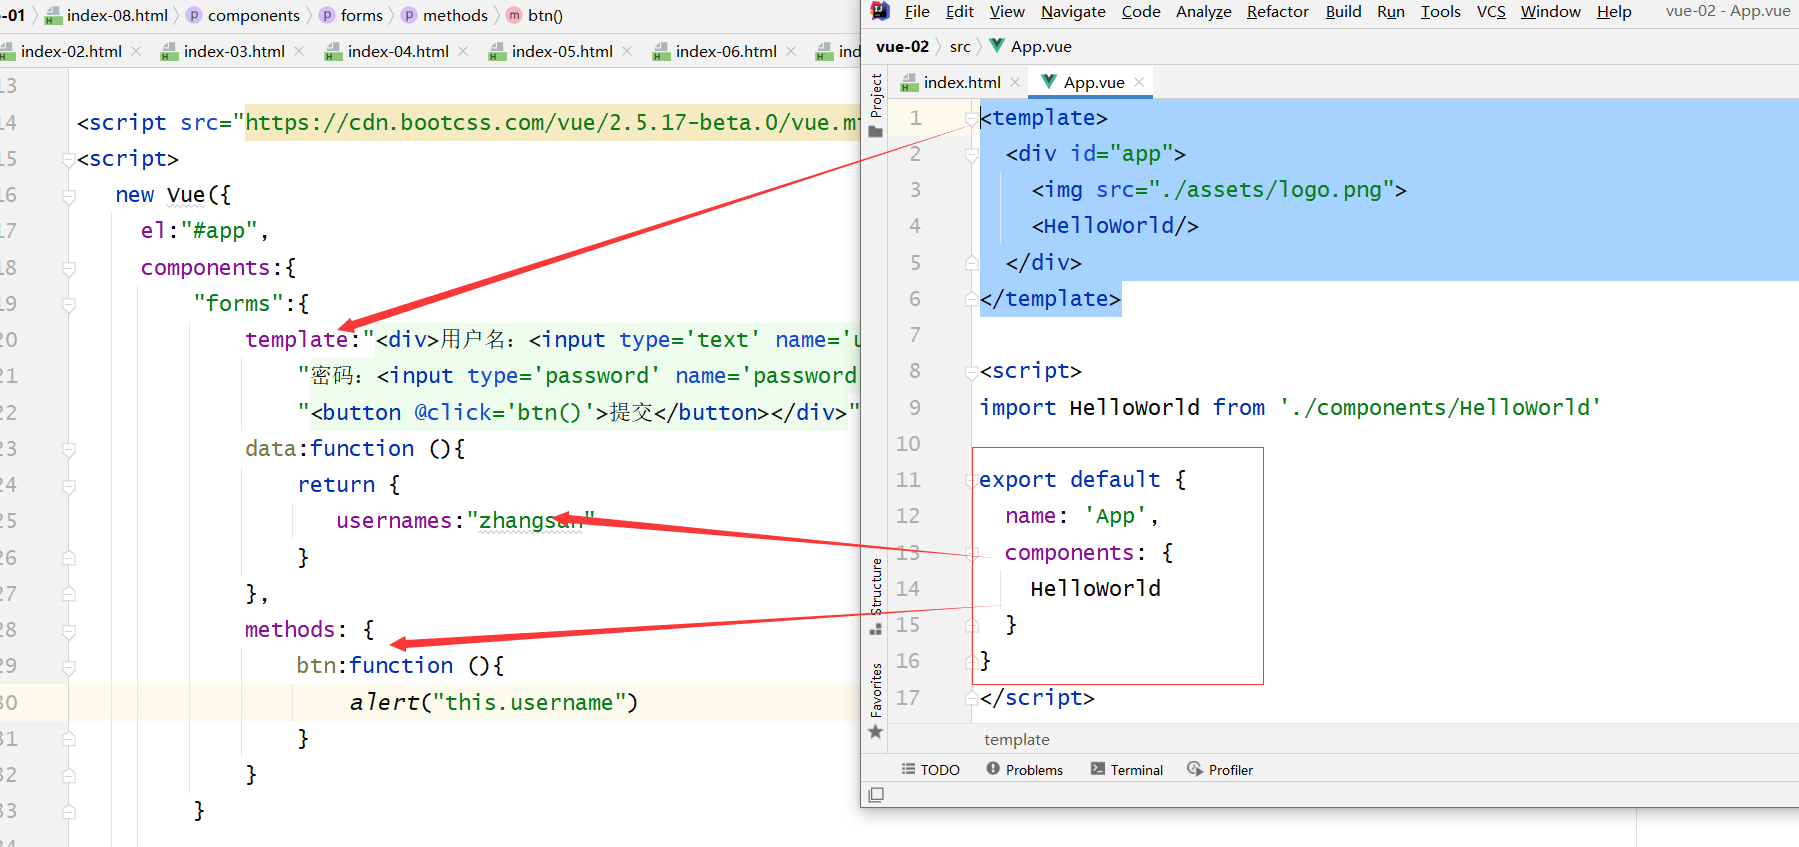Click HelloWorld text on line 14

1095,588
